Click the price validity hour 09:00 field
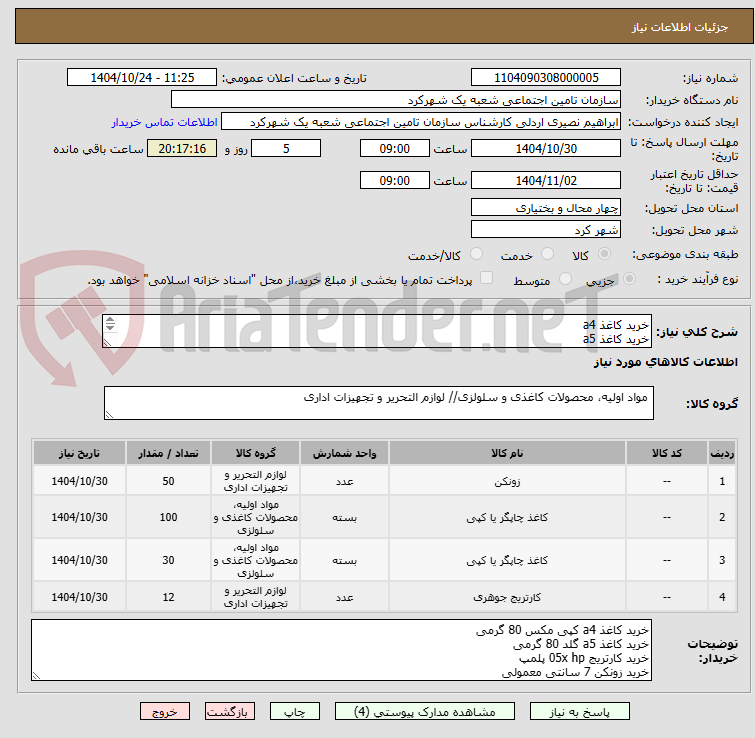 [394, 181]
